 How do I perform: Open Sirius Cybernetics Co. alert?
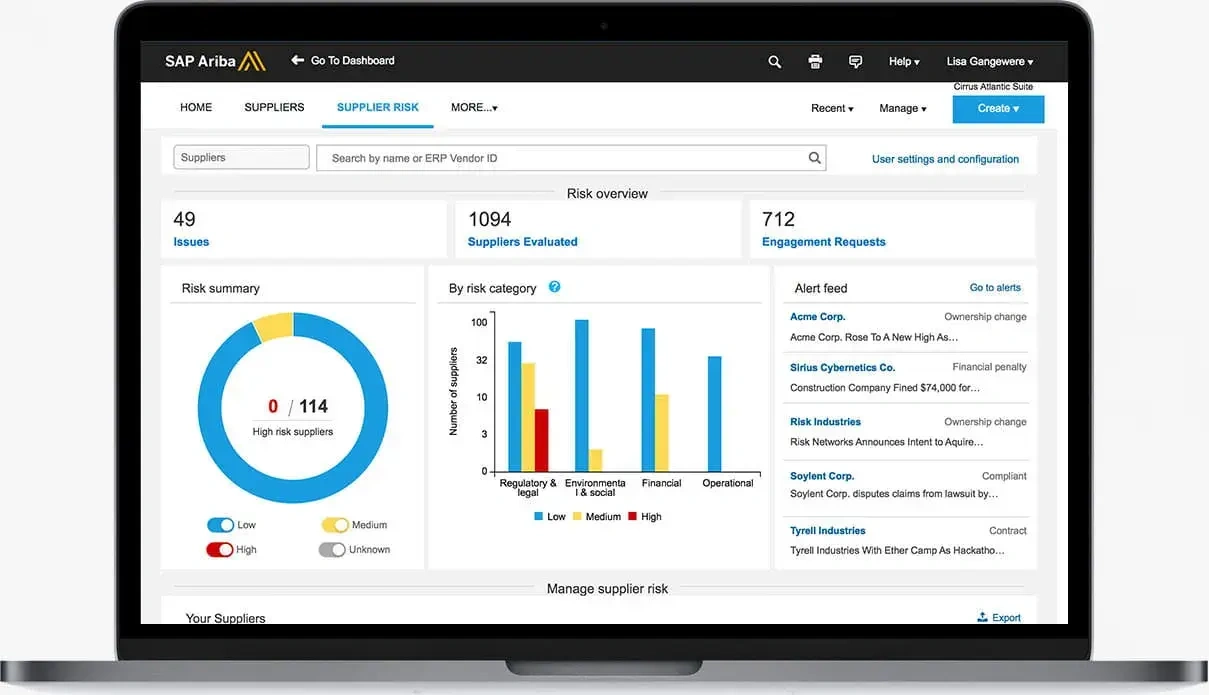pyautogui.click(x=842, y=367)
